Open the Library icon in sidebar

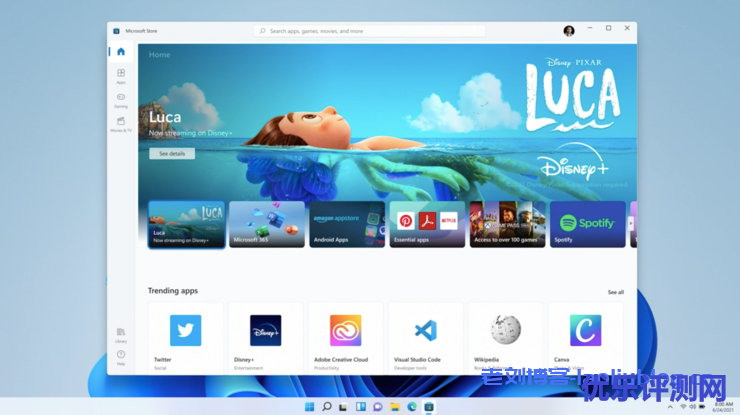pos(120,333)
